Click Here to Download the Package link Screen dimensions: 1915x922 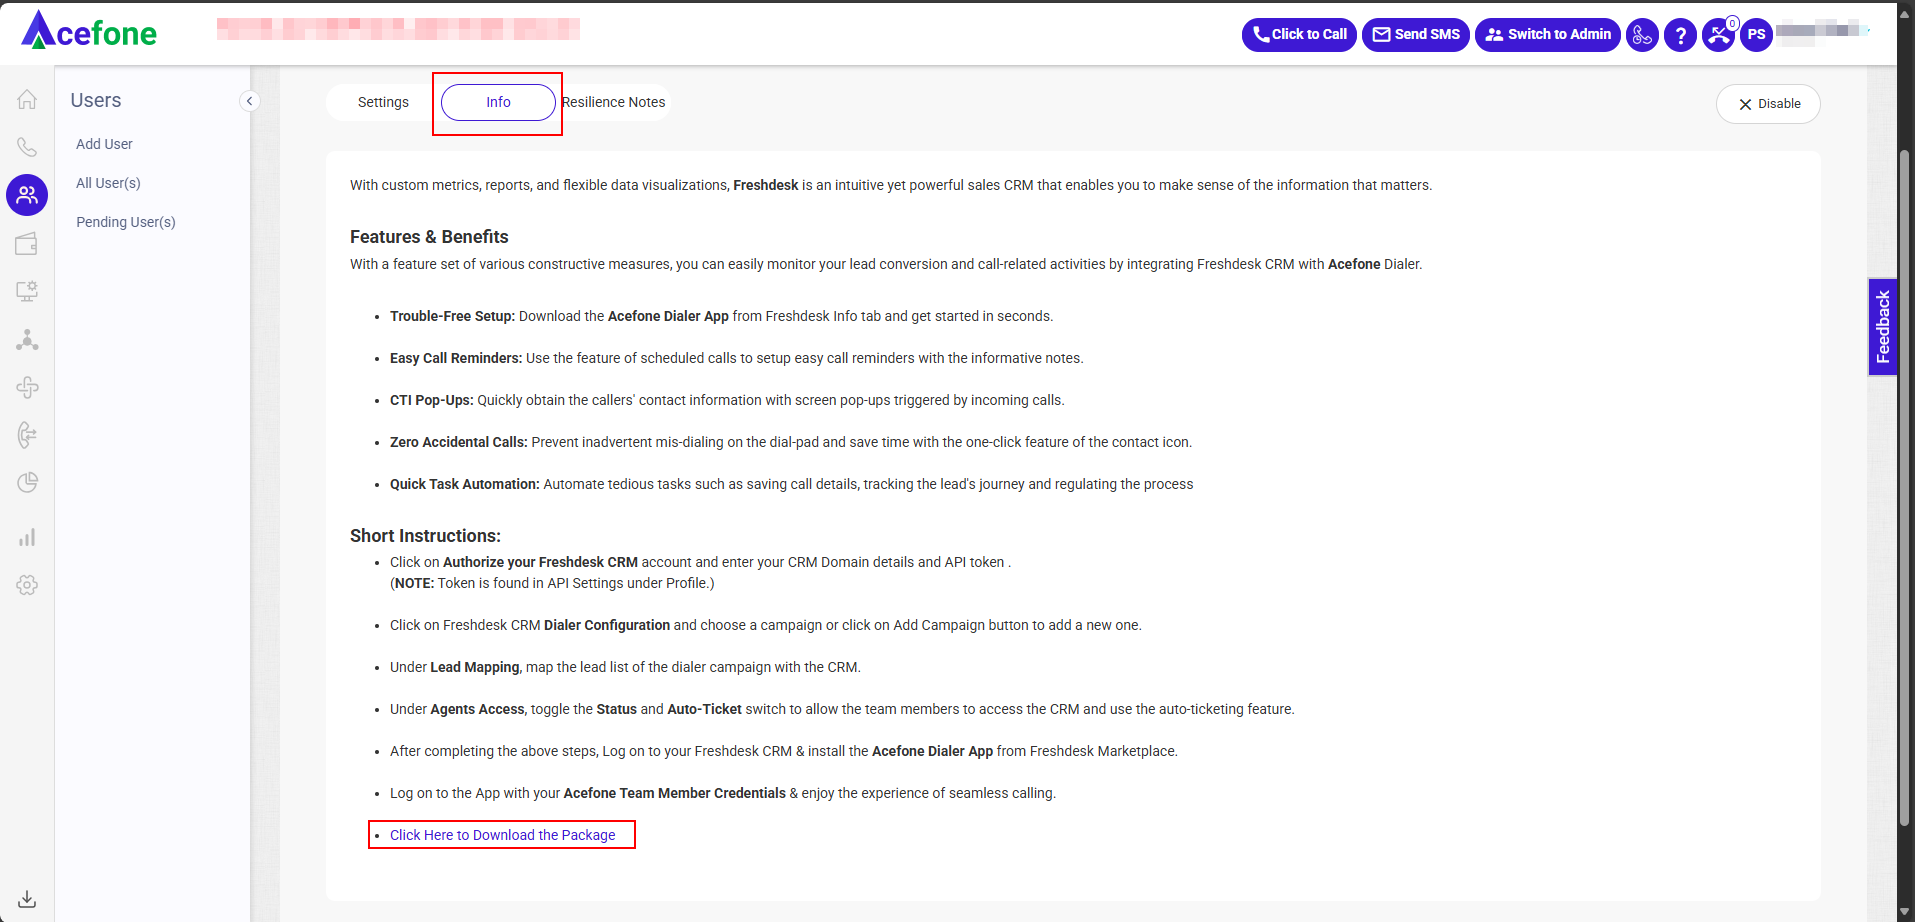[503, 835]
